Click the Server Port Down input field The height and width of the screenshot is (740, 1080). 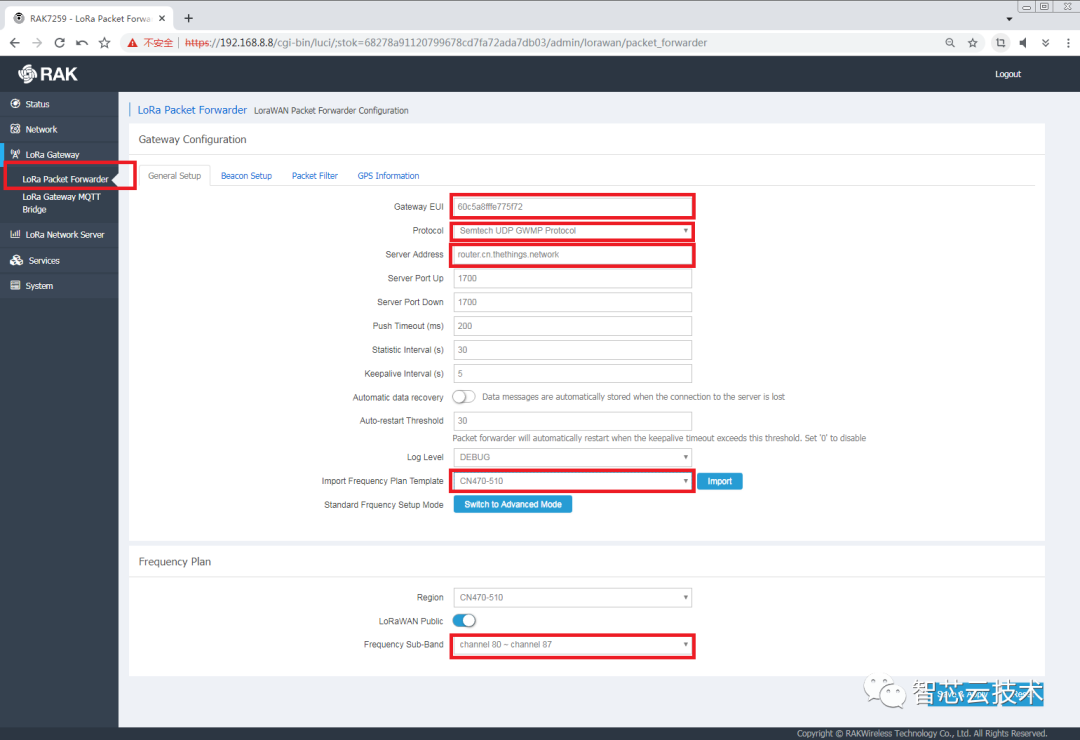572,302
